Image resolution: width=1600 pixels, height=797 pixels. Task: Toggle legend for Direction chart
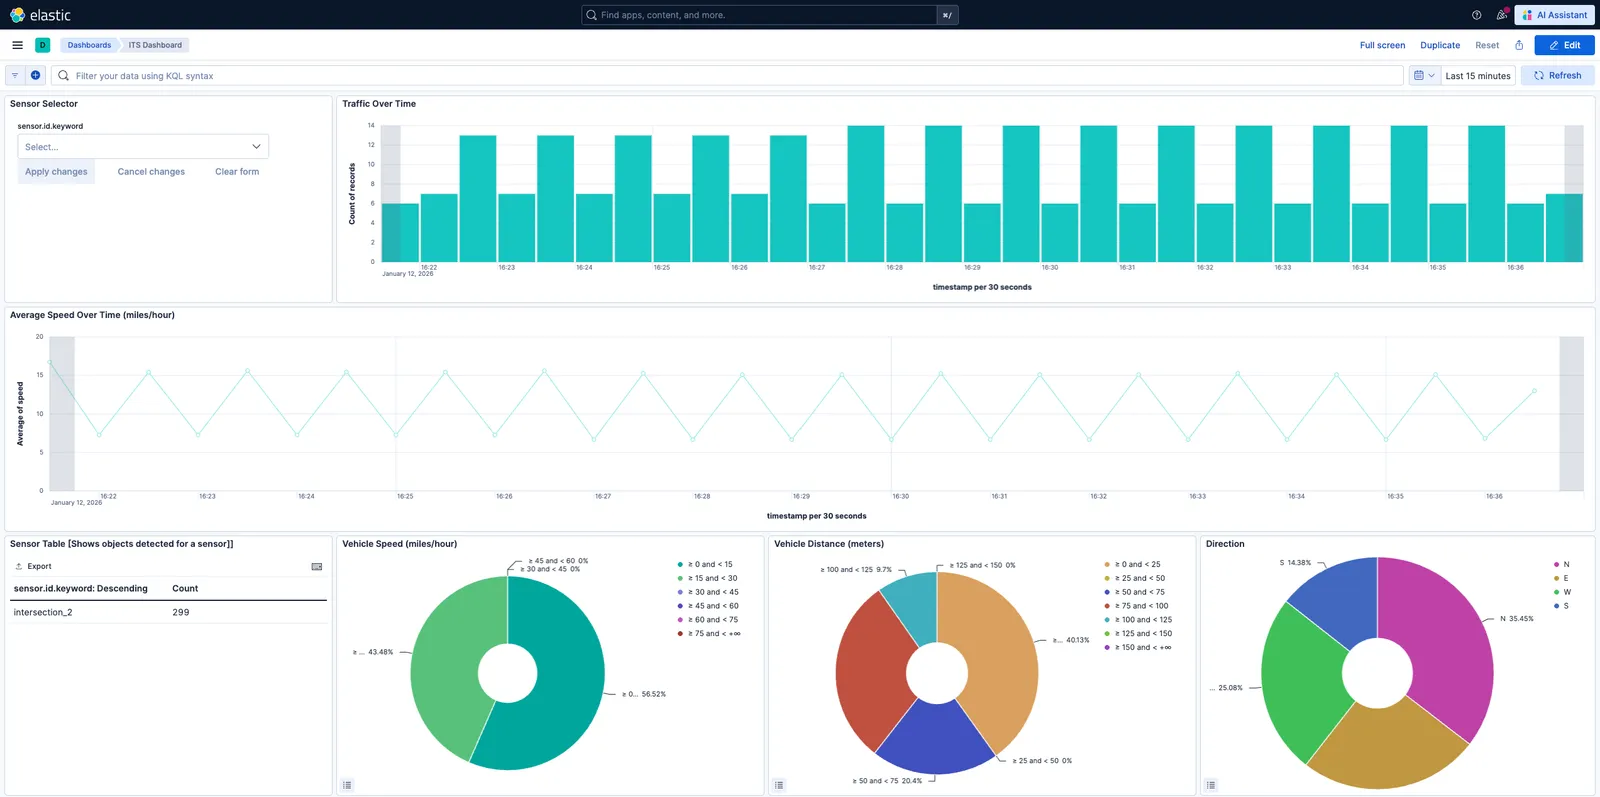(x=1211, y=785)
